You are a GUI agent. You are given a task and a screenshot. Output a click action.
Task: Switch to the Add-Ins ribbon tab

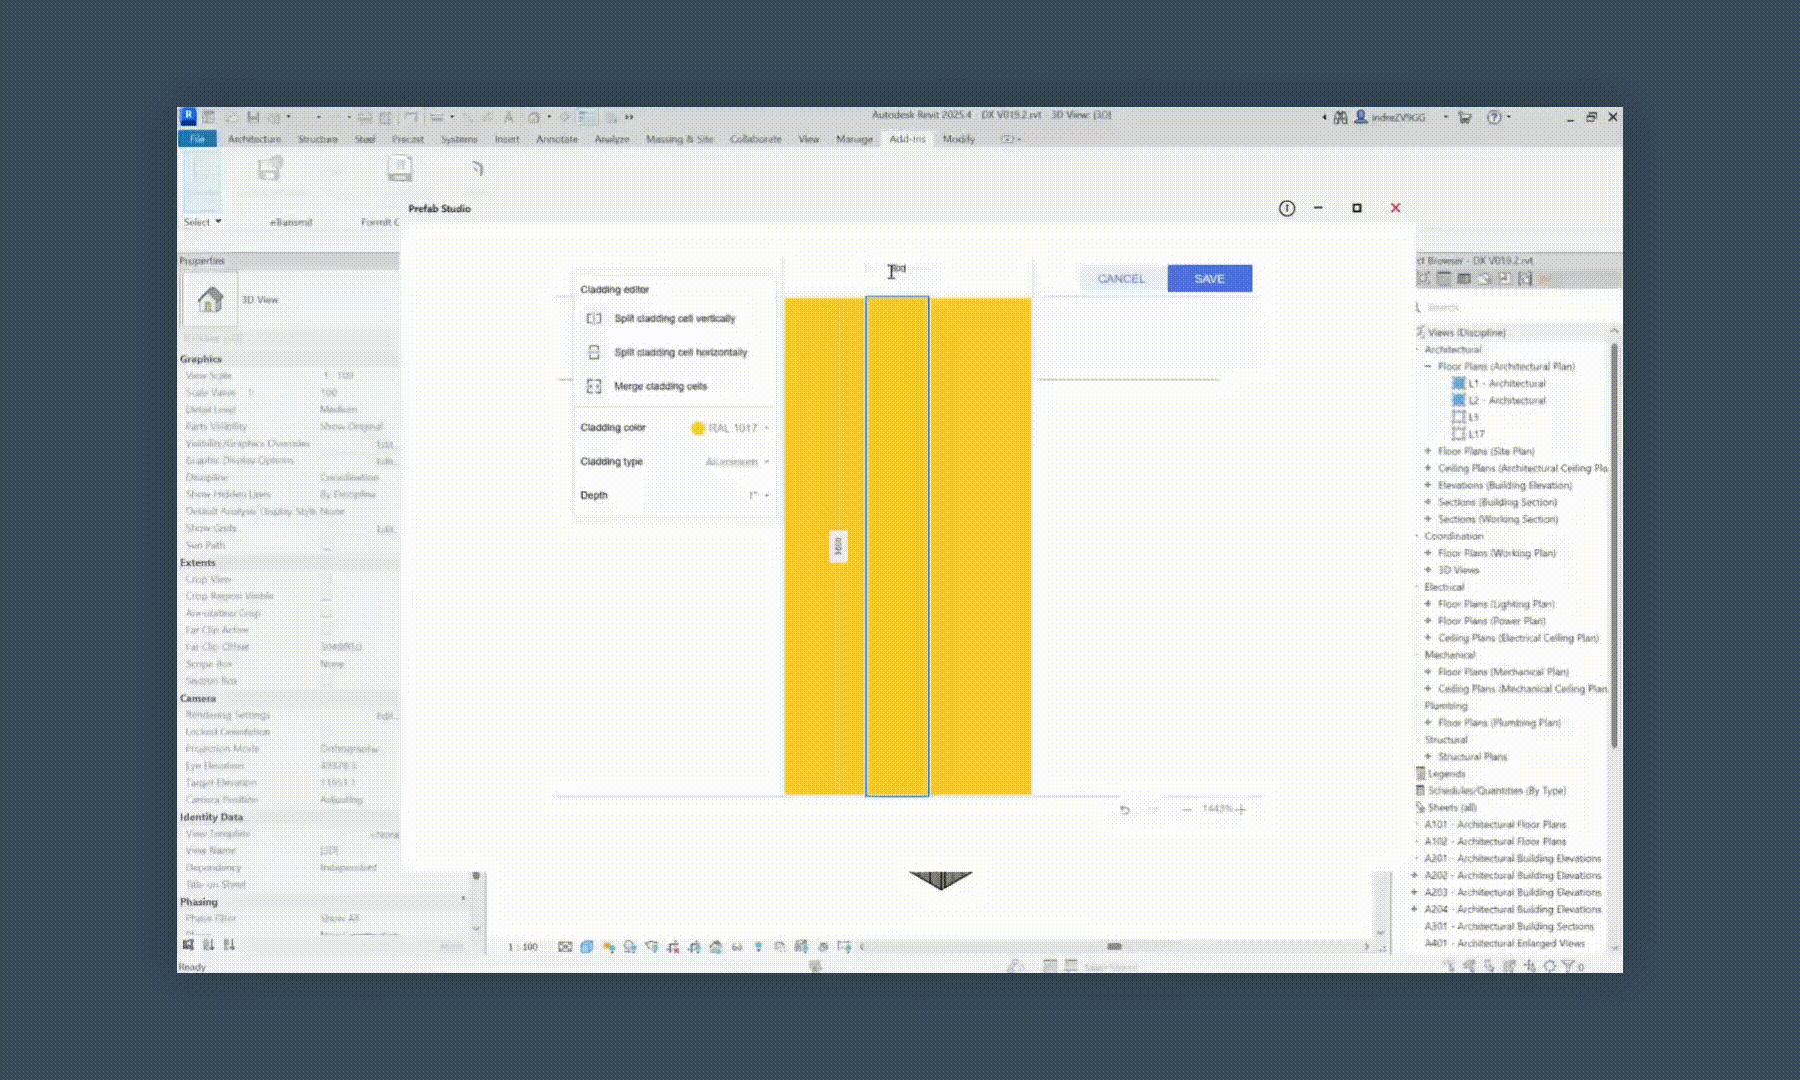coord(908,139)
